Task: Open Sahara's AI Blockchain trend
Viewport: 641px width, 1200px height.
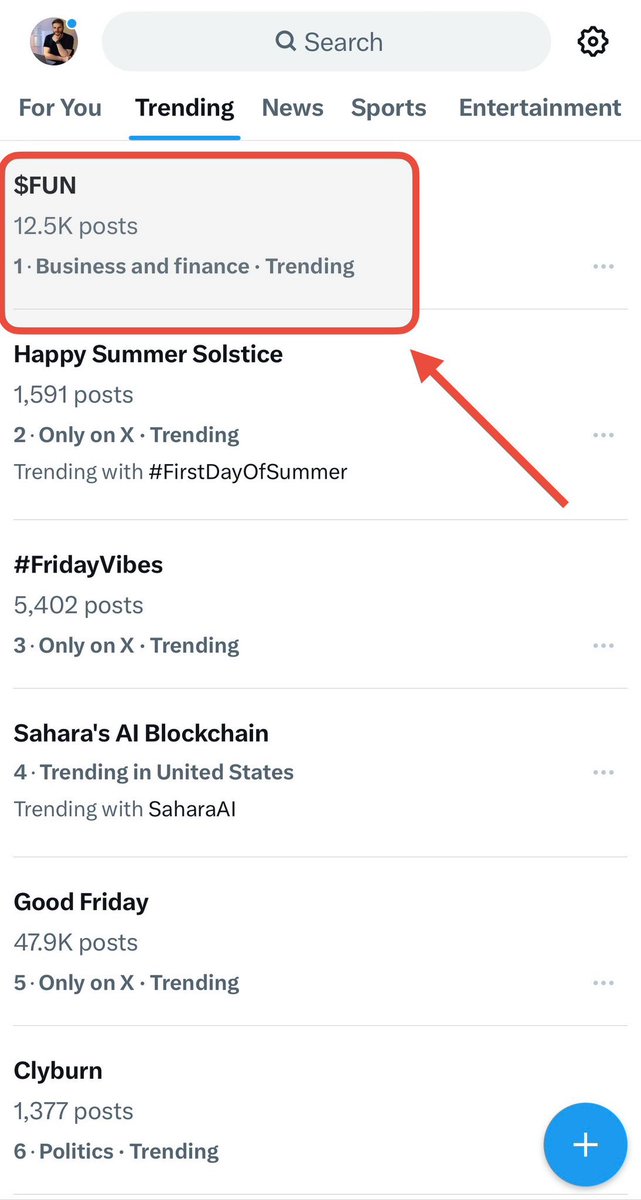Action: (141, 733)
